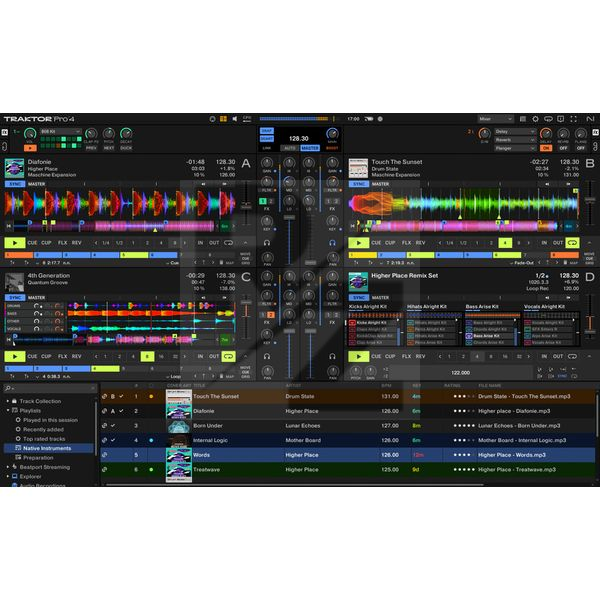Click the Deck A tempo fader handle
The height and width of the screenshot is (600, 600).
[x=246, y=208]
